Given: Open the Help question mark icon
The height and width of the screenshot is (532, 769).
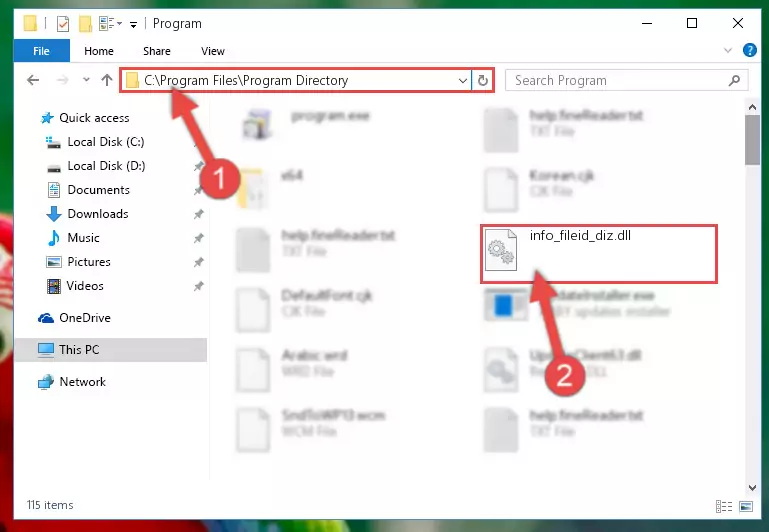Looking at the screenshot, I should (x=749, y=50).
